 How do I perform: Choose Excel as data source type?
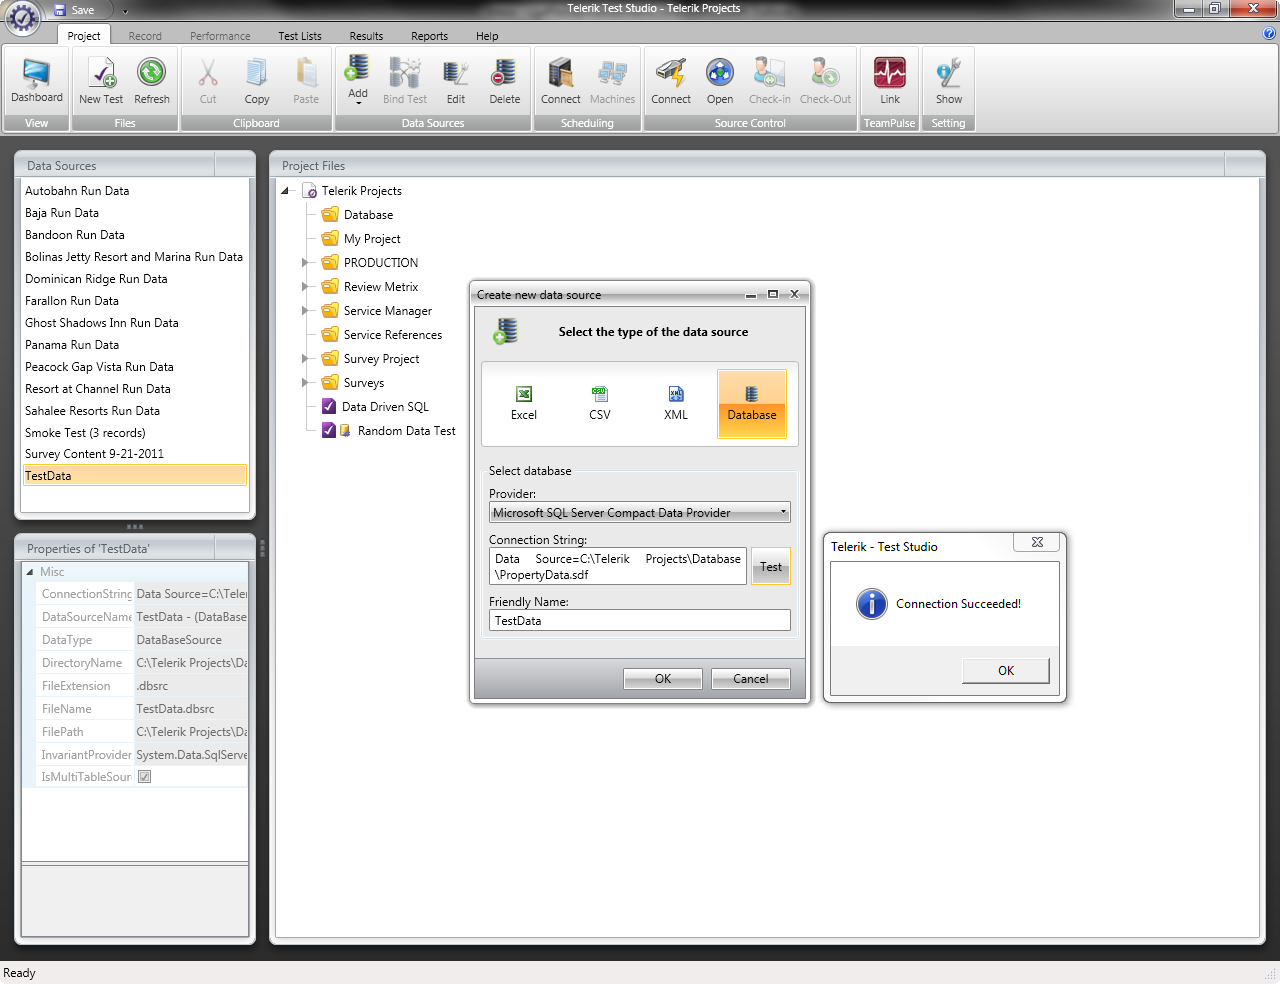click(524, 404)
